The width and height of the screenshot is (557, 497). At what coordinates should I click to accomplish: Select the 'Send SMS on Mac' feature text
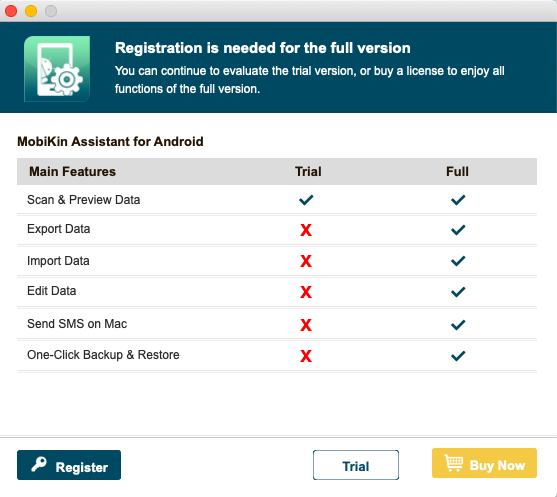[x=77, y=324]
